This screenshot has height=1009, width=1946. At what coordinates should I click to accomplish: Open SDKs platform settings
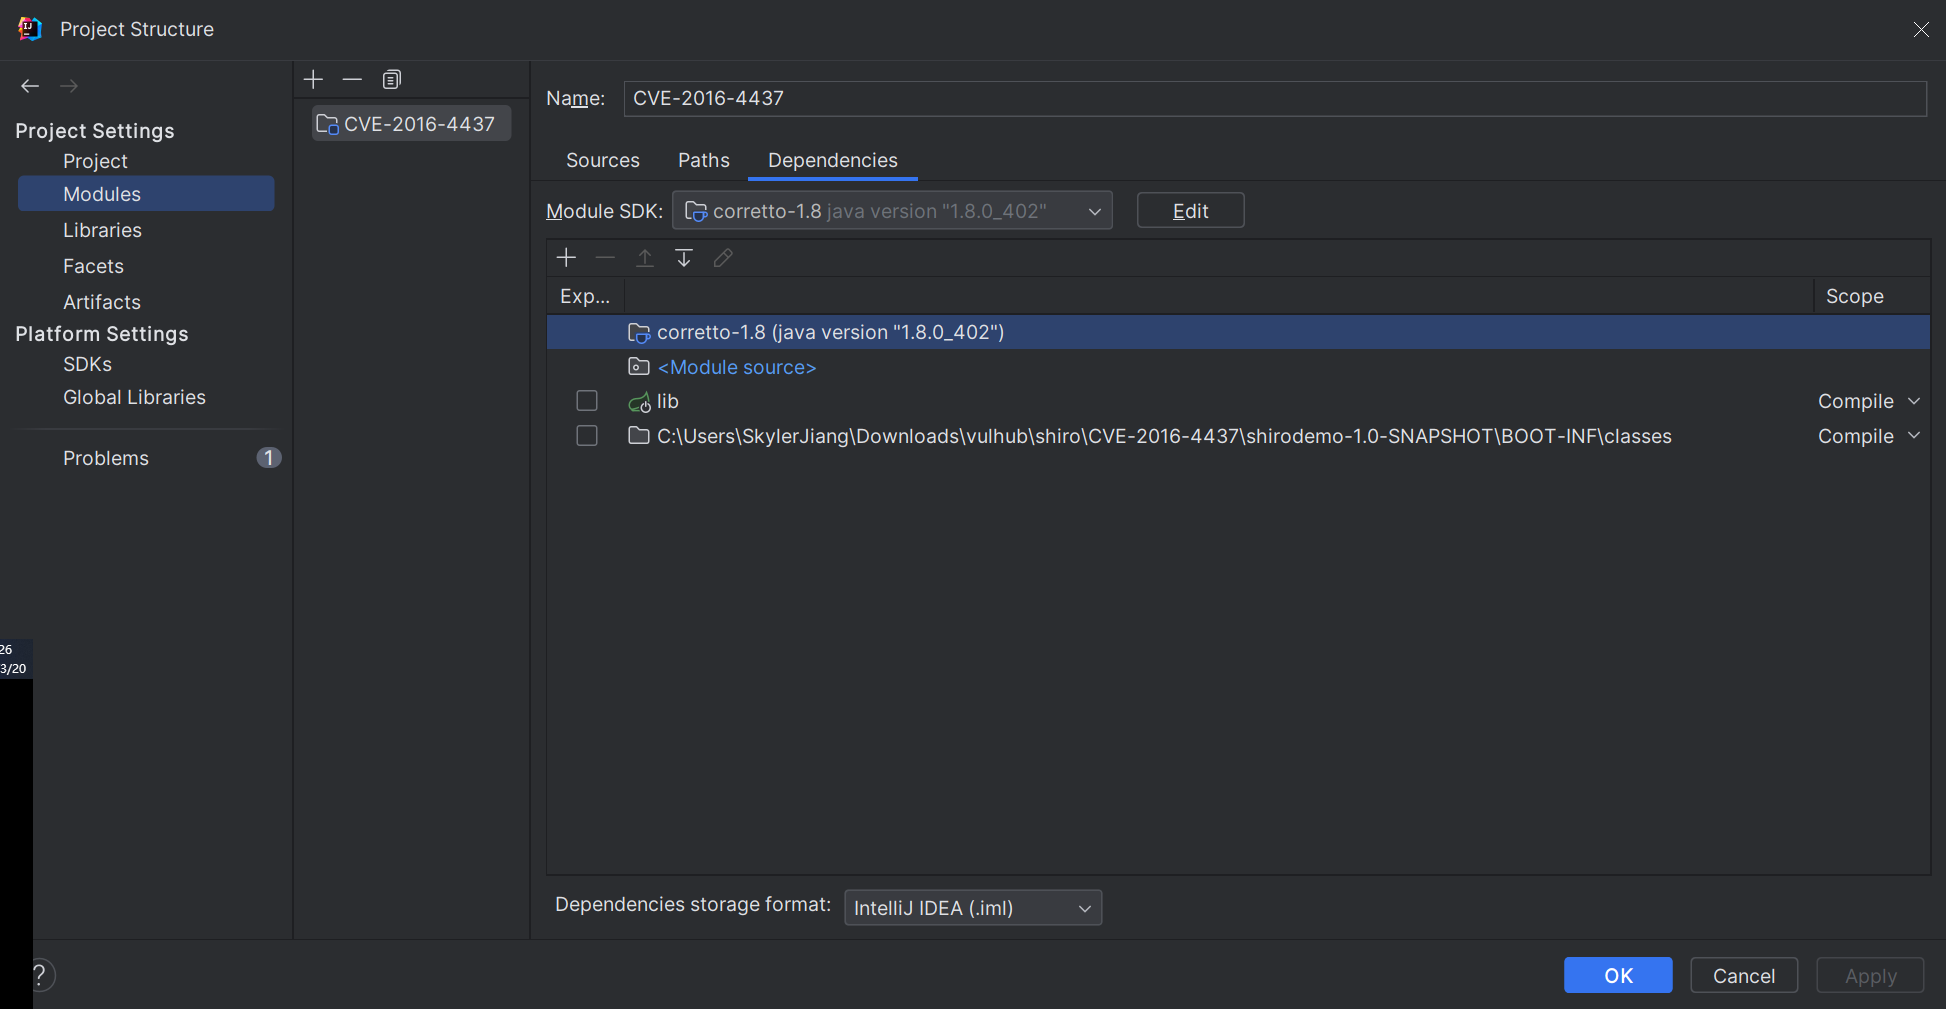pos(88,364)
